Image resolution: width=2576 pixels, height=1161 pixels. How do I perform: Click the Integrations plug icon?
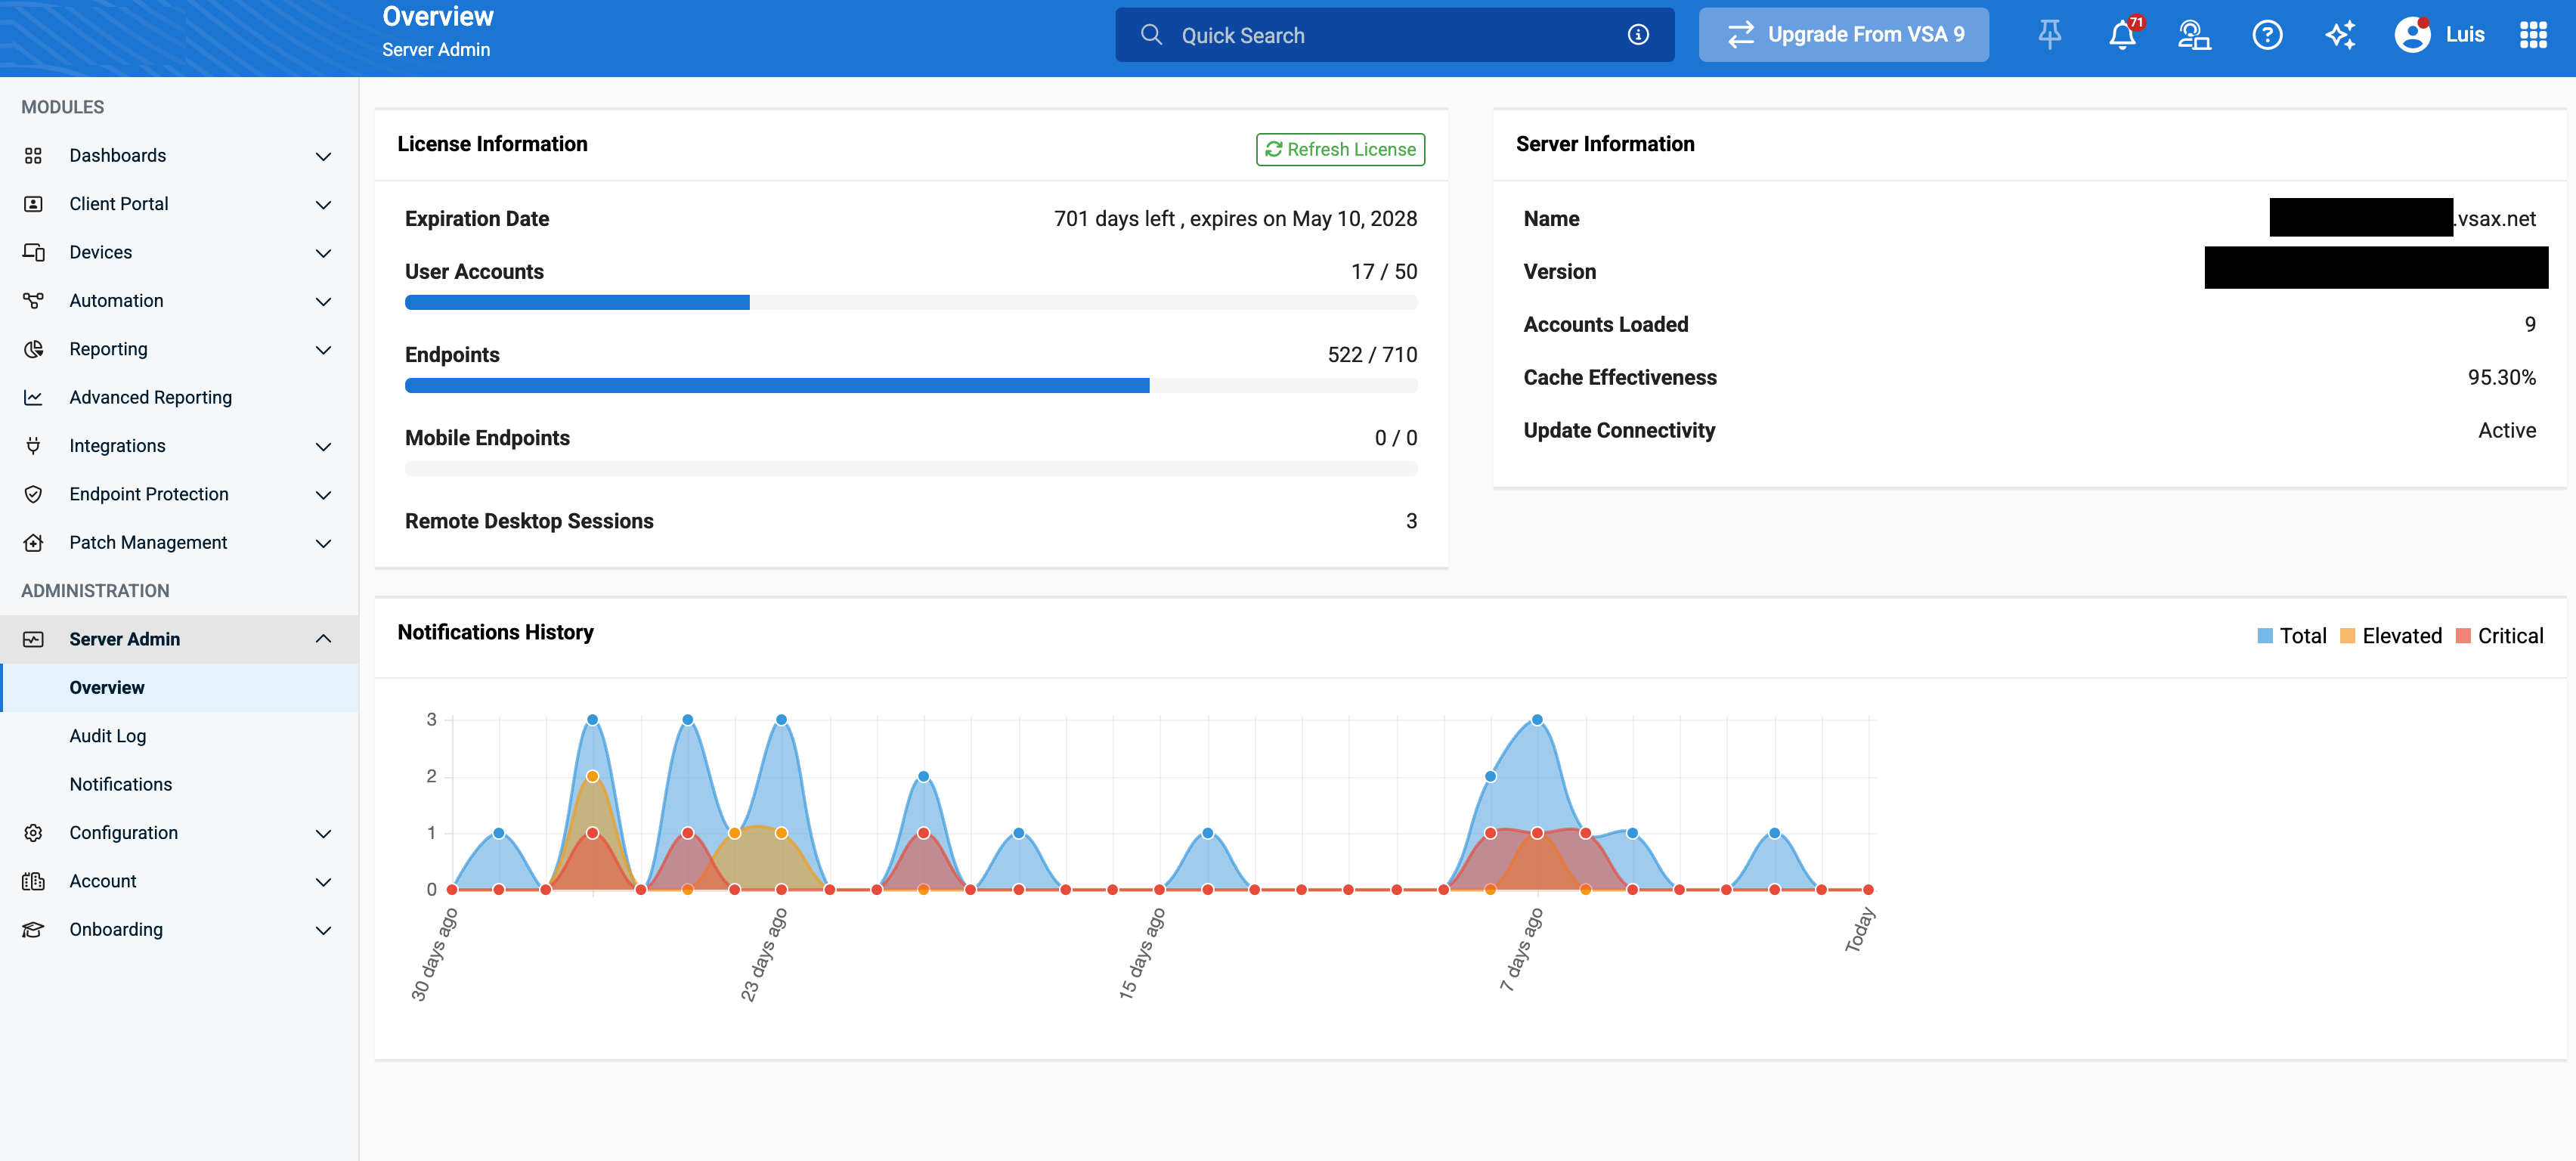pos(33,446)
